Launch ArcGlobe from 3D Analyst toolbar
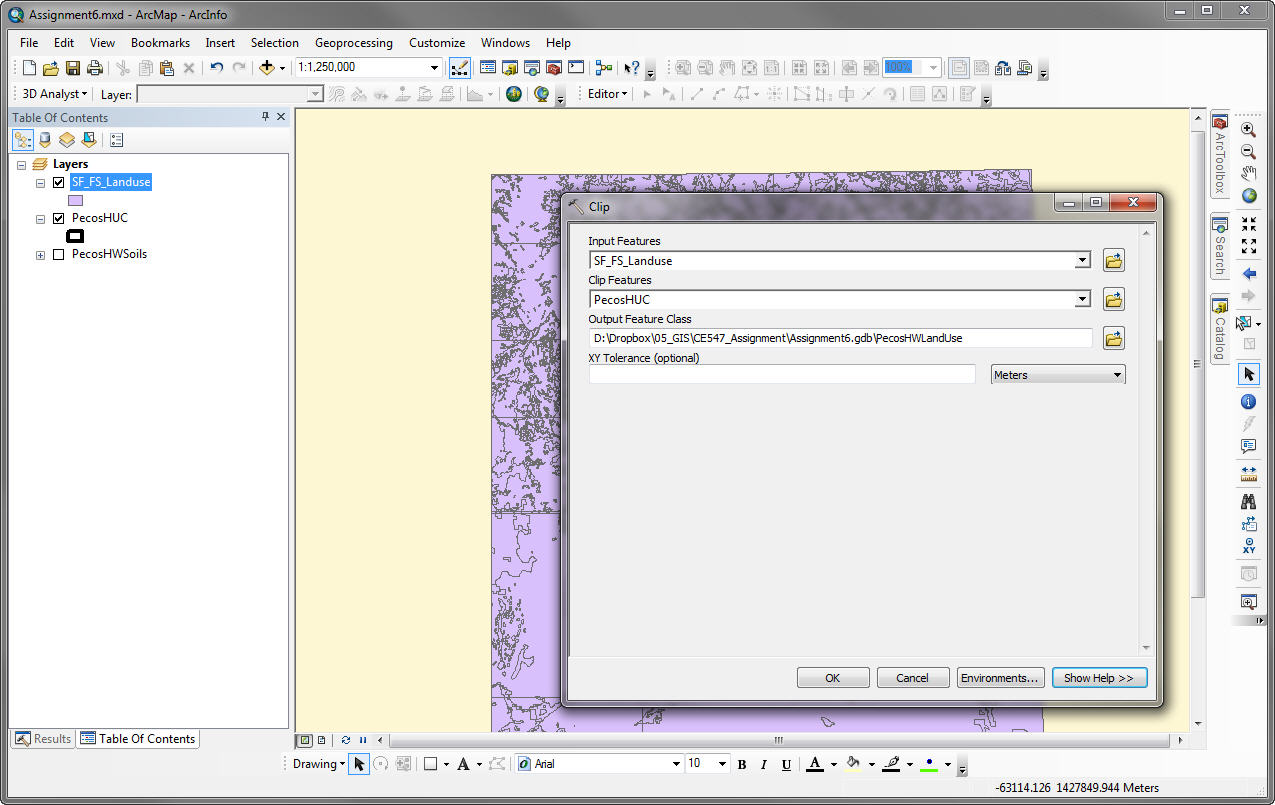 tap(542, 94)
